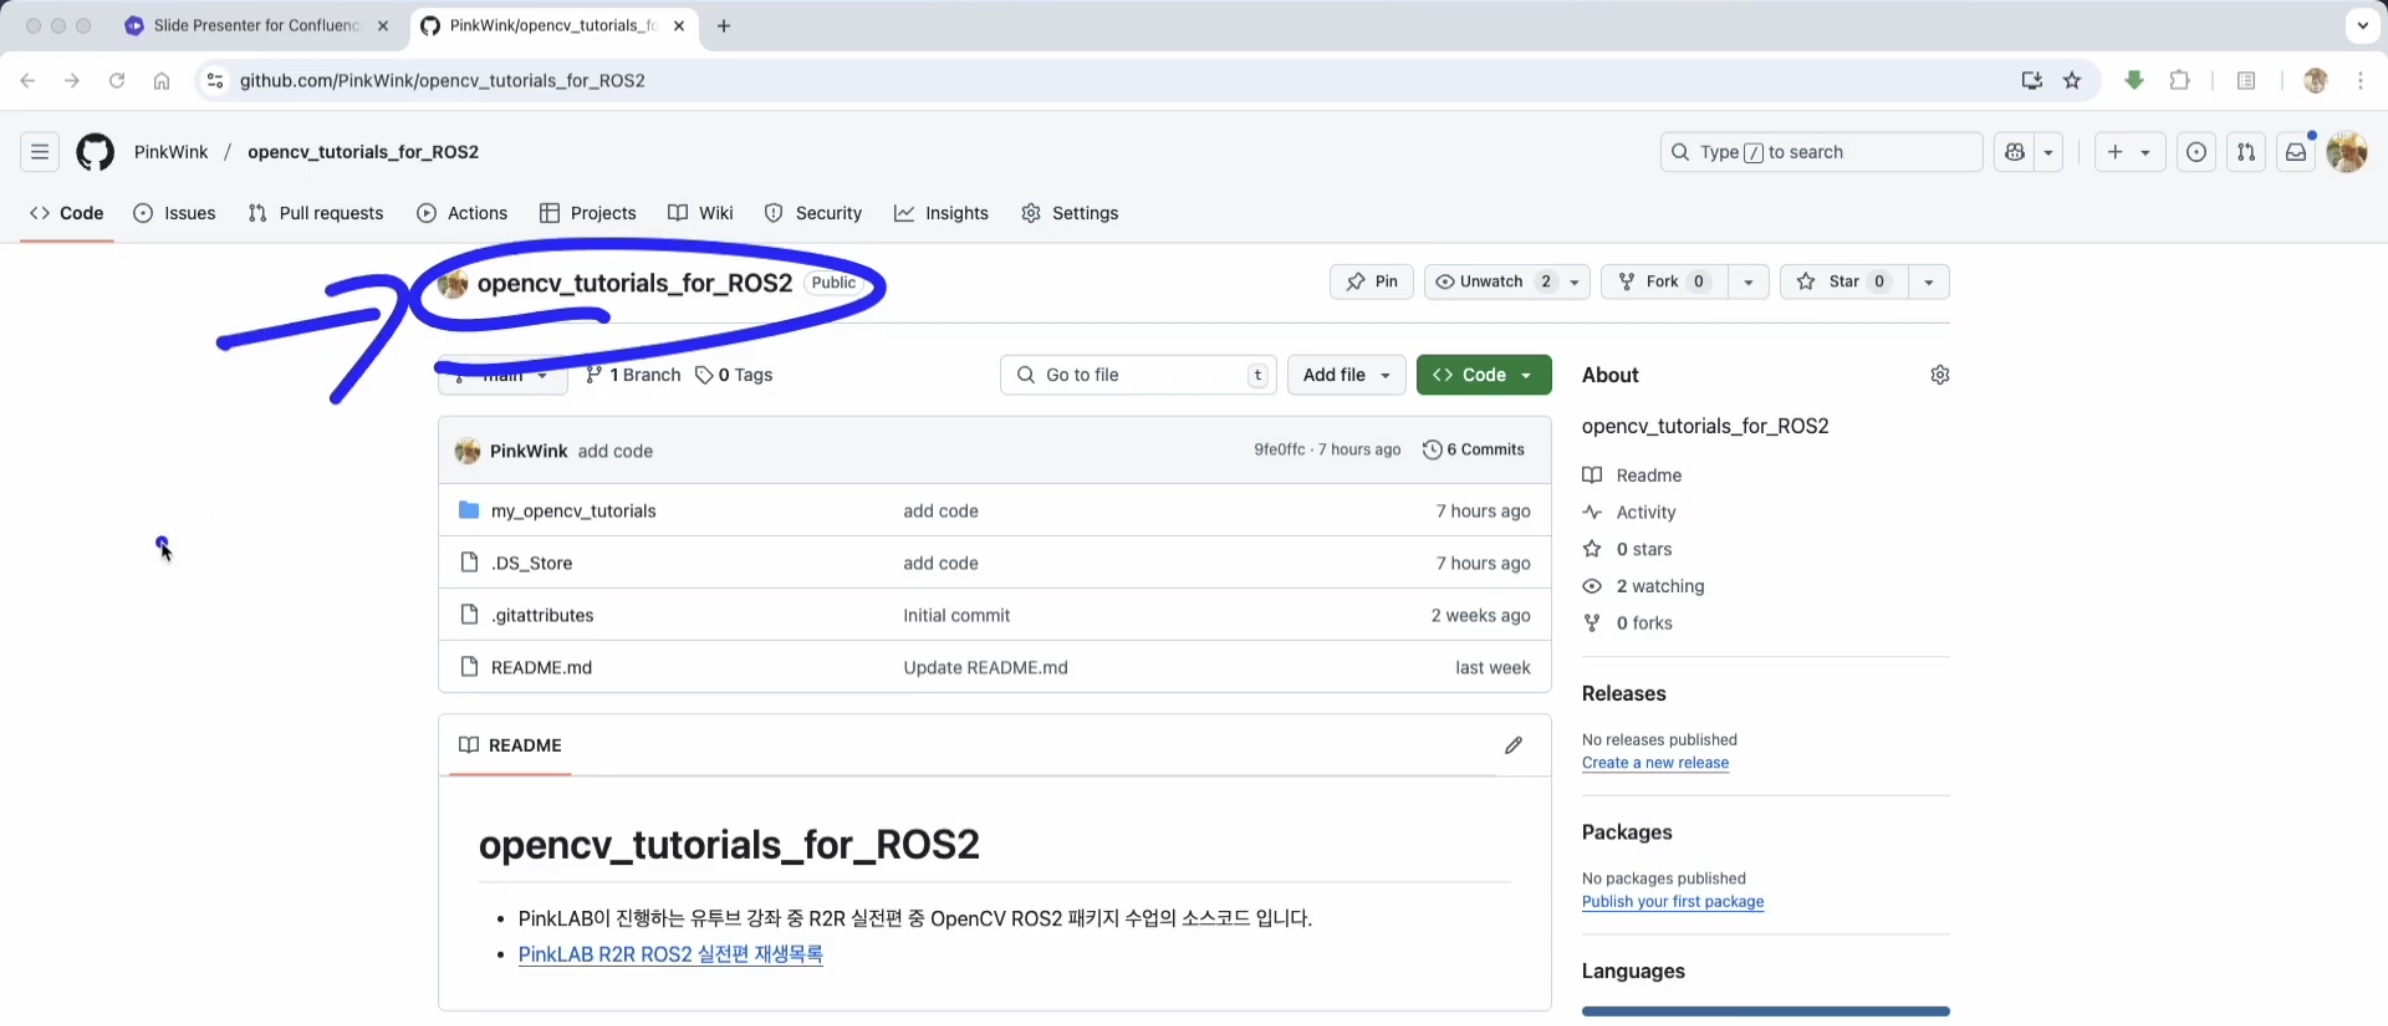Open a new browser tab
2388x1026 pixels.
point(724,26)
